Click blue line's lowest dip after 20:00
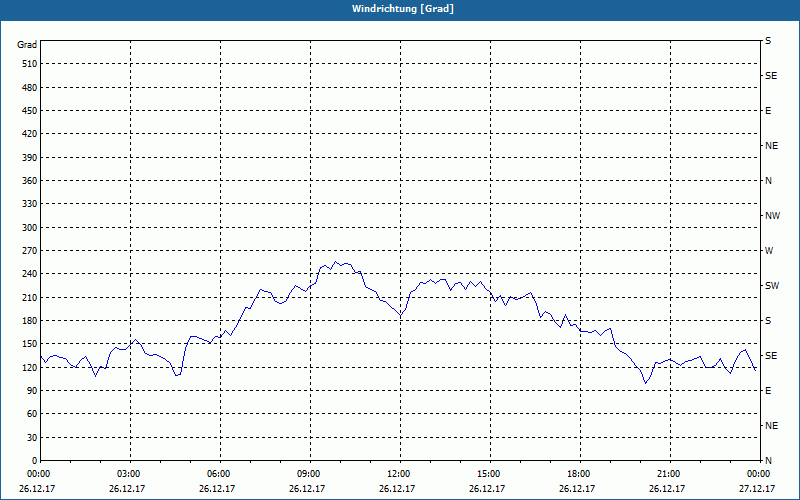This screenshot has height=500, width=800. click(645, 383)
